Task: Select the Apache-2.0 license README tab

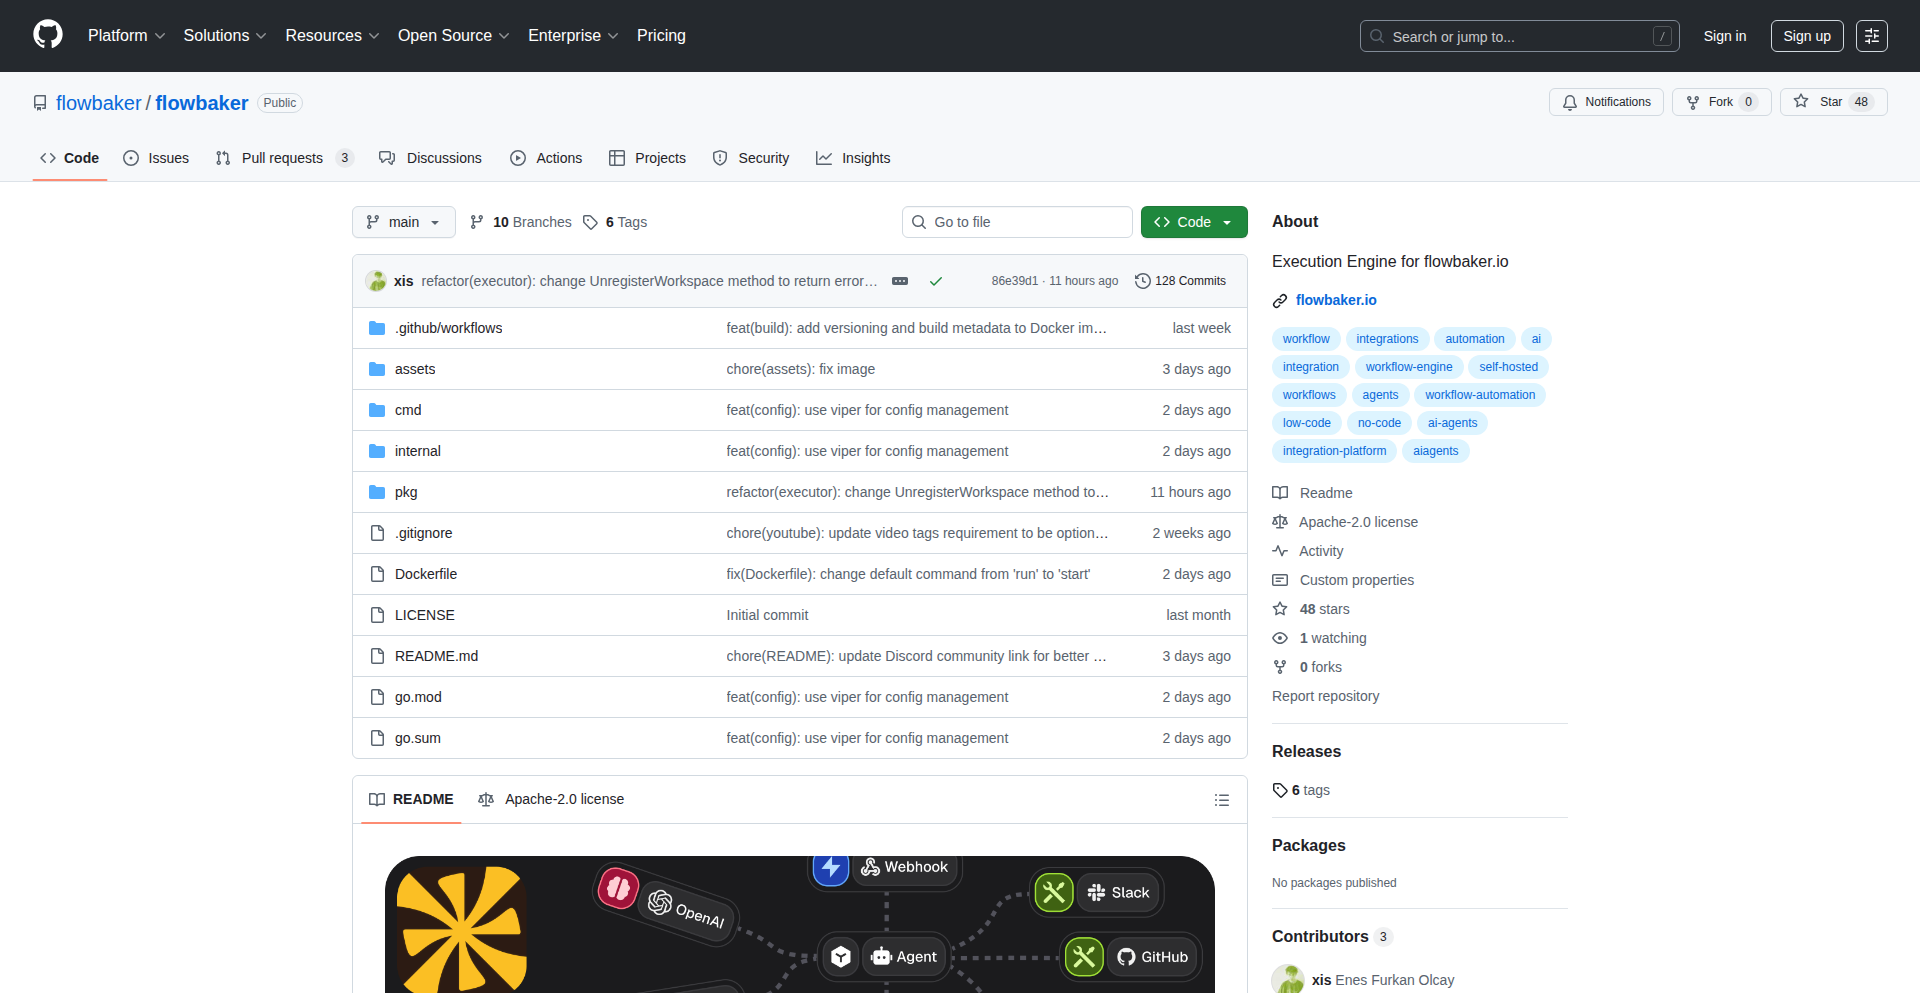Action: coord(551,799)
